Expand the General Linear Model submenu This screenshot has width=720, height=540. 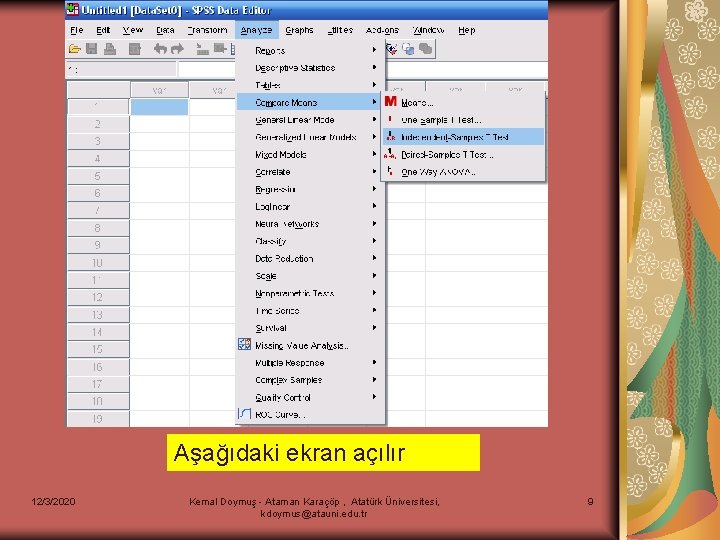pos(310,120)
